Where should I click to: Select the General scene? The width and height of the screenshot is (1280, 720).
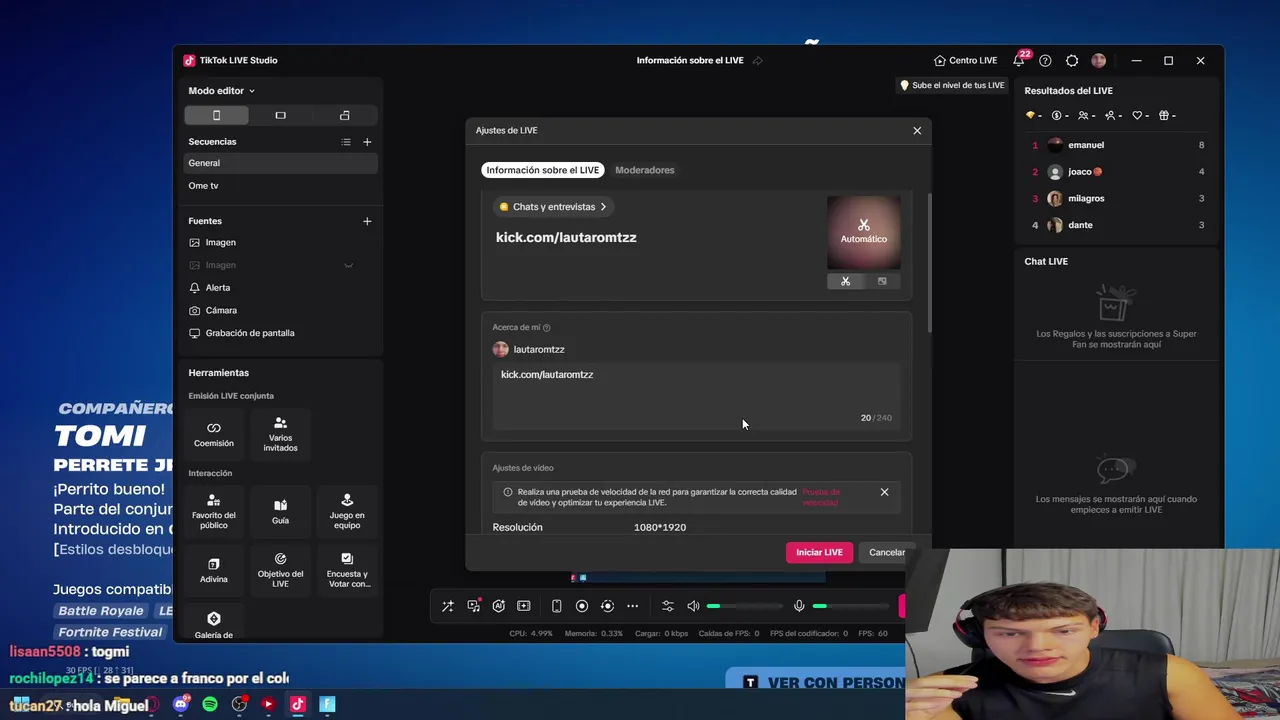point(281,163)
